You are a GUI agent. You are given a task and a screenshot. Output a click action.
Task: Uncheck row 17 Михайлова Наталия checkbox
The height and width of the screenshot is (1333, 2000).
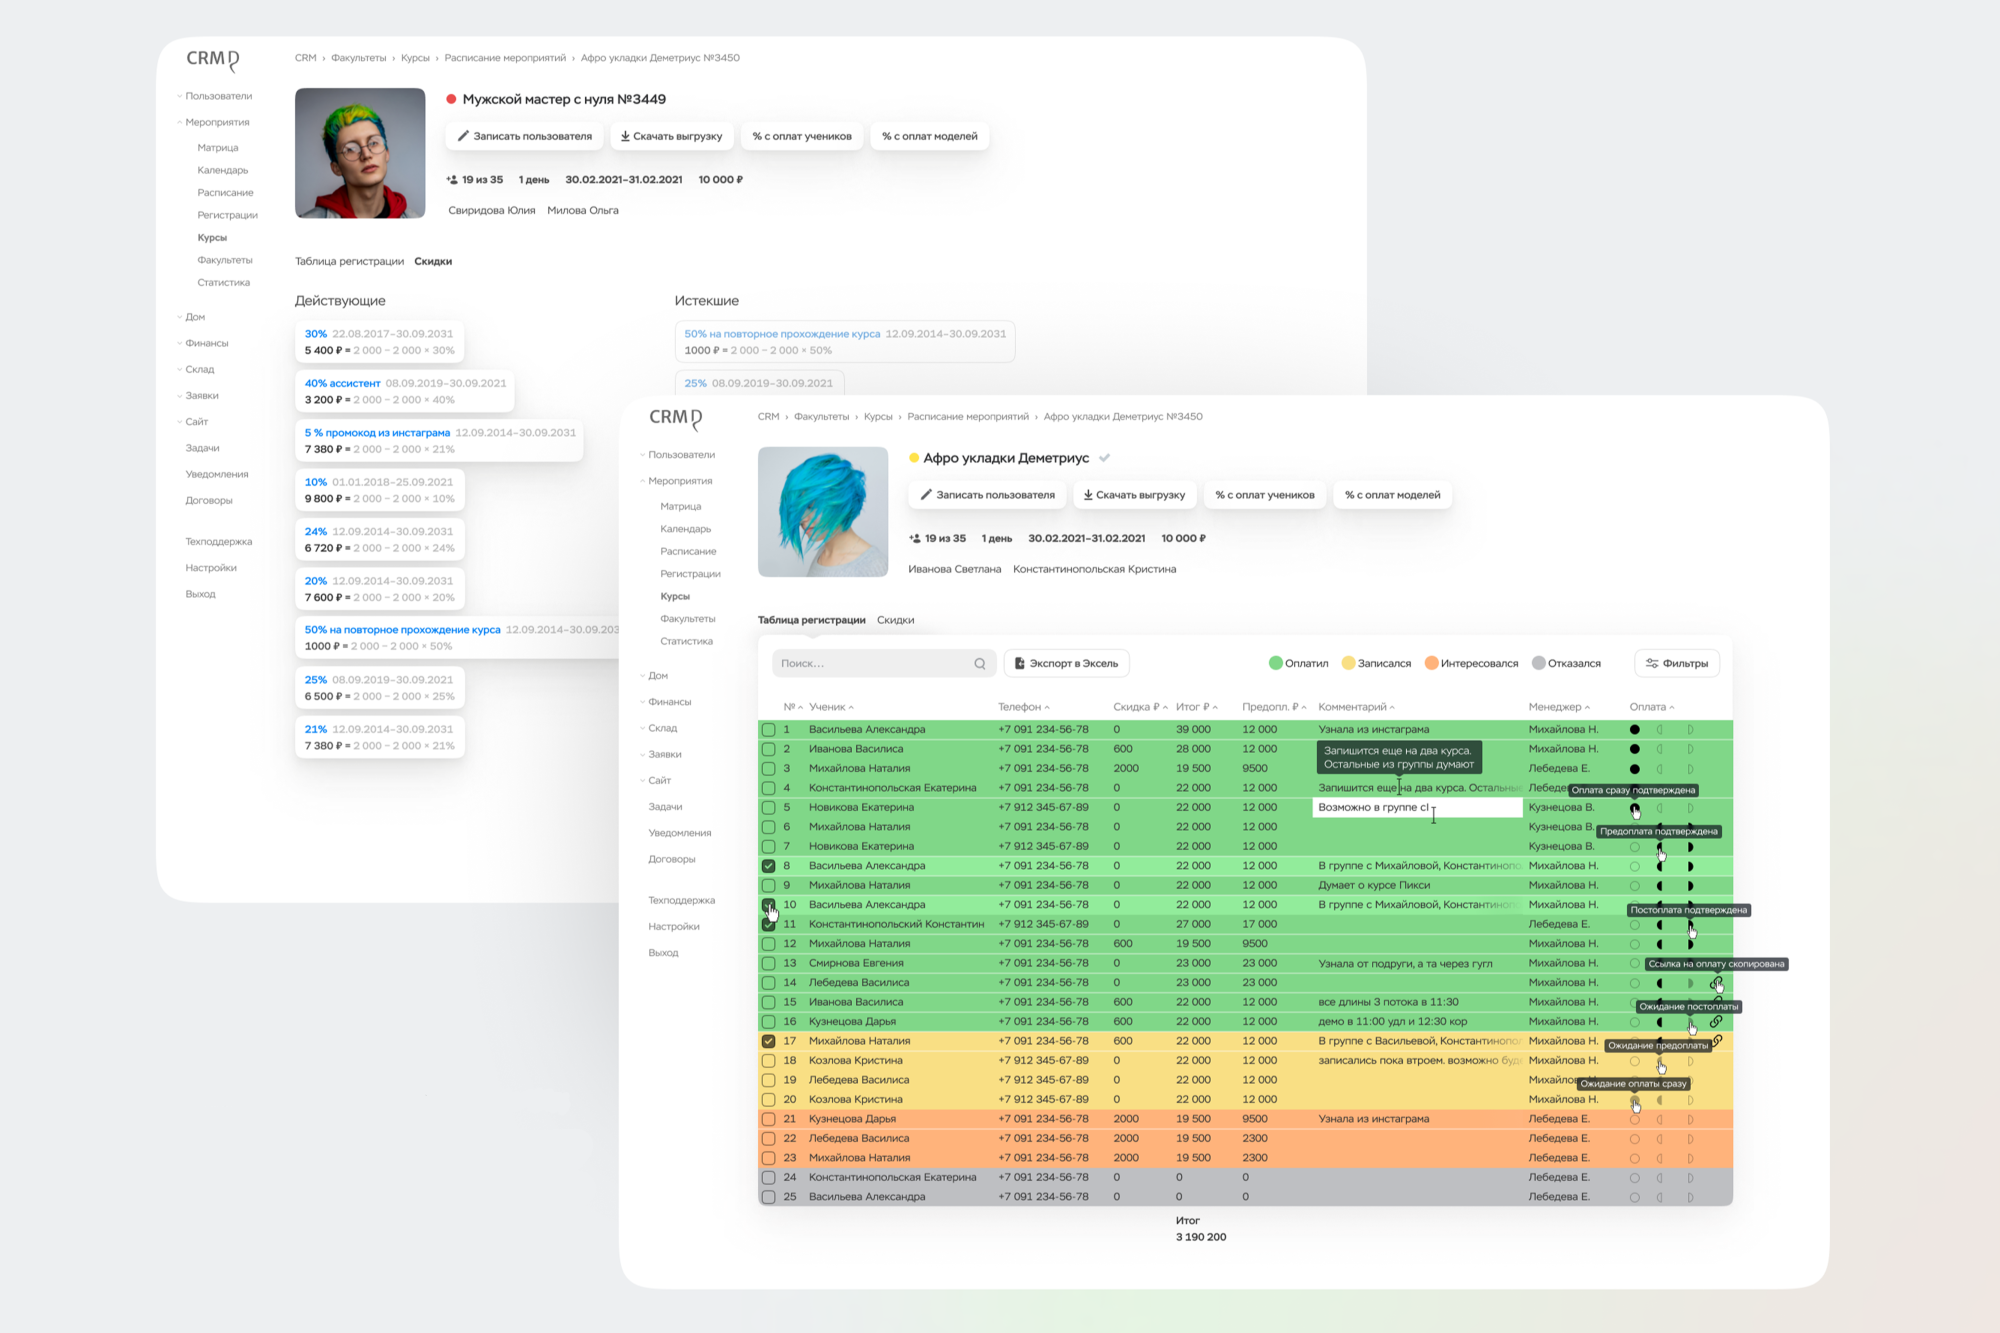pos(768,1041)
